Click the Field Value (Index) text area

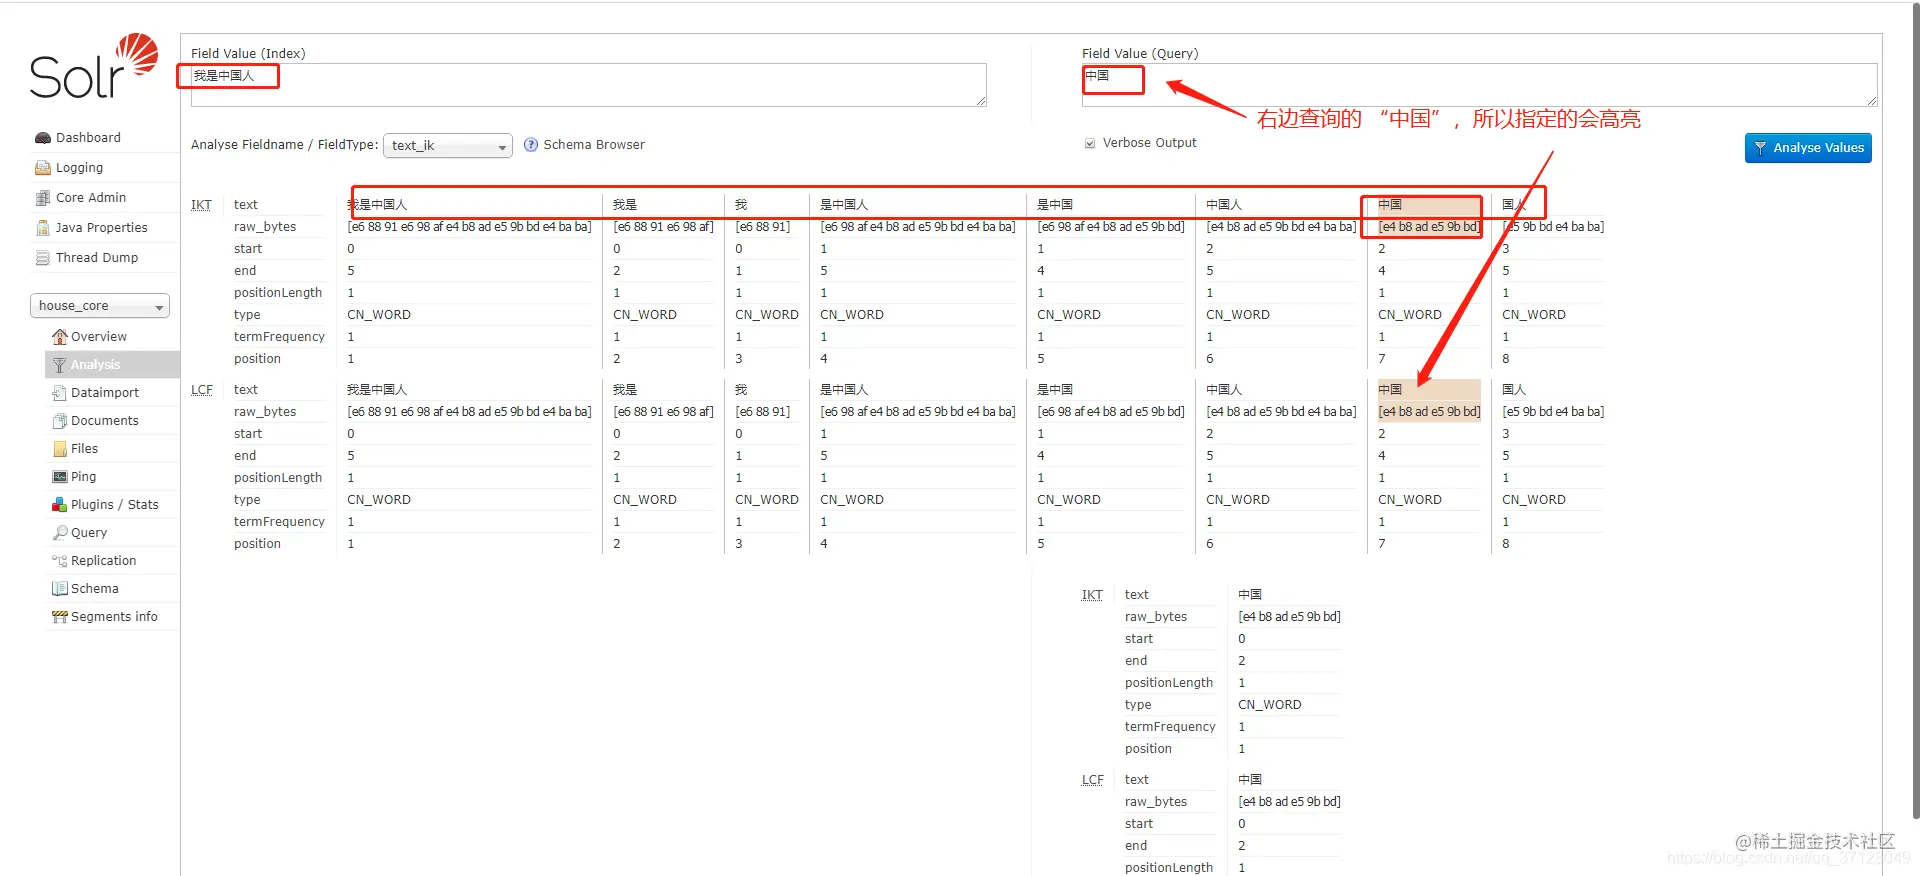click(x=589, y=85)
